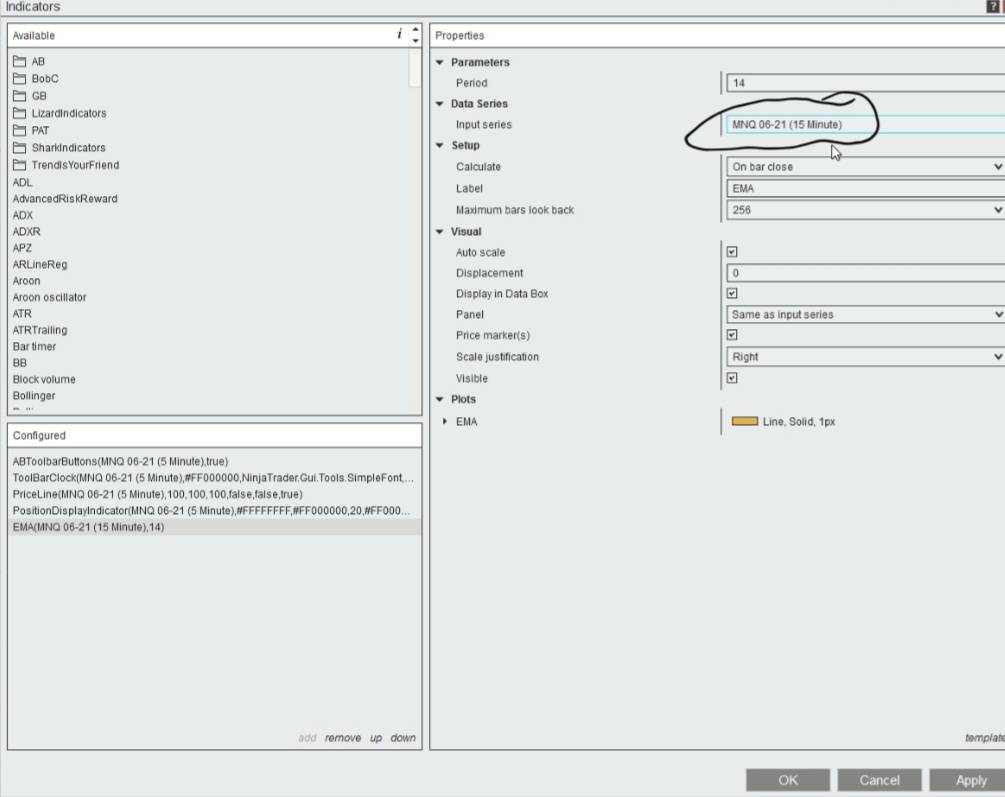The image size is (1005, 797).
Task: Open the Panel dropdown
Action: (865, 314)
